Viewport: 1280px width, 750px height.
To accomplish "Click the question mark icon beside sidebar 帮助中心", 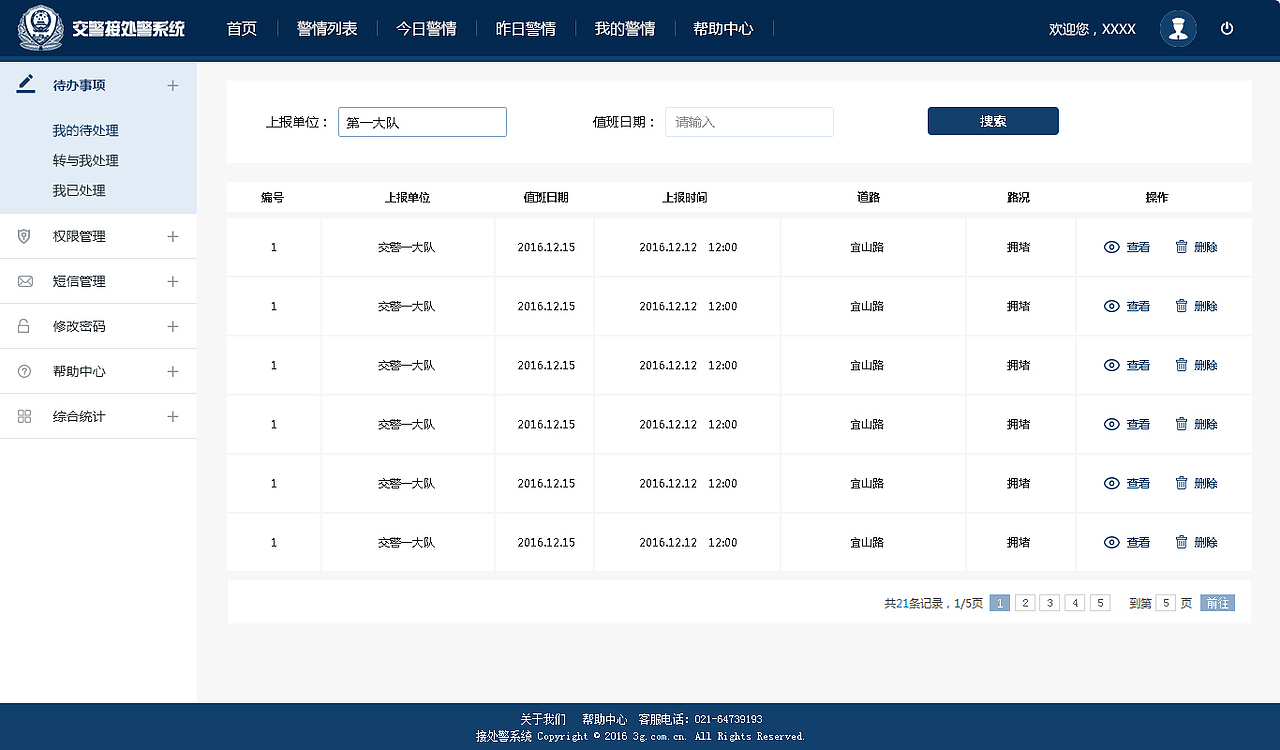I will [24, 371].
